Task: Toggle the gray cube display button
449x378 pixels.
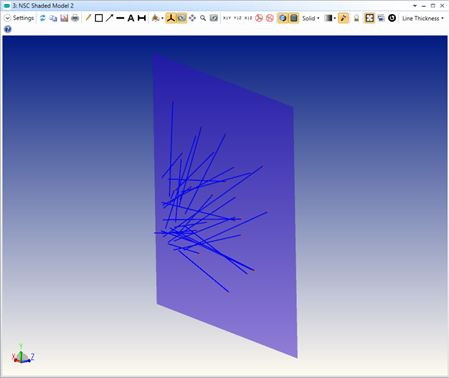Action: (x=294, y=18)
